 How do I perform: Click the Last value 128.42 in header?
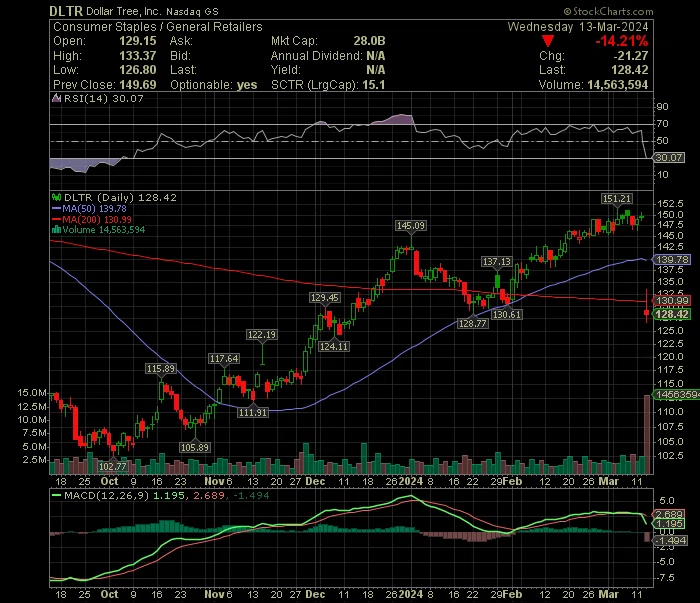629,70
